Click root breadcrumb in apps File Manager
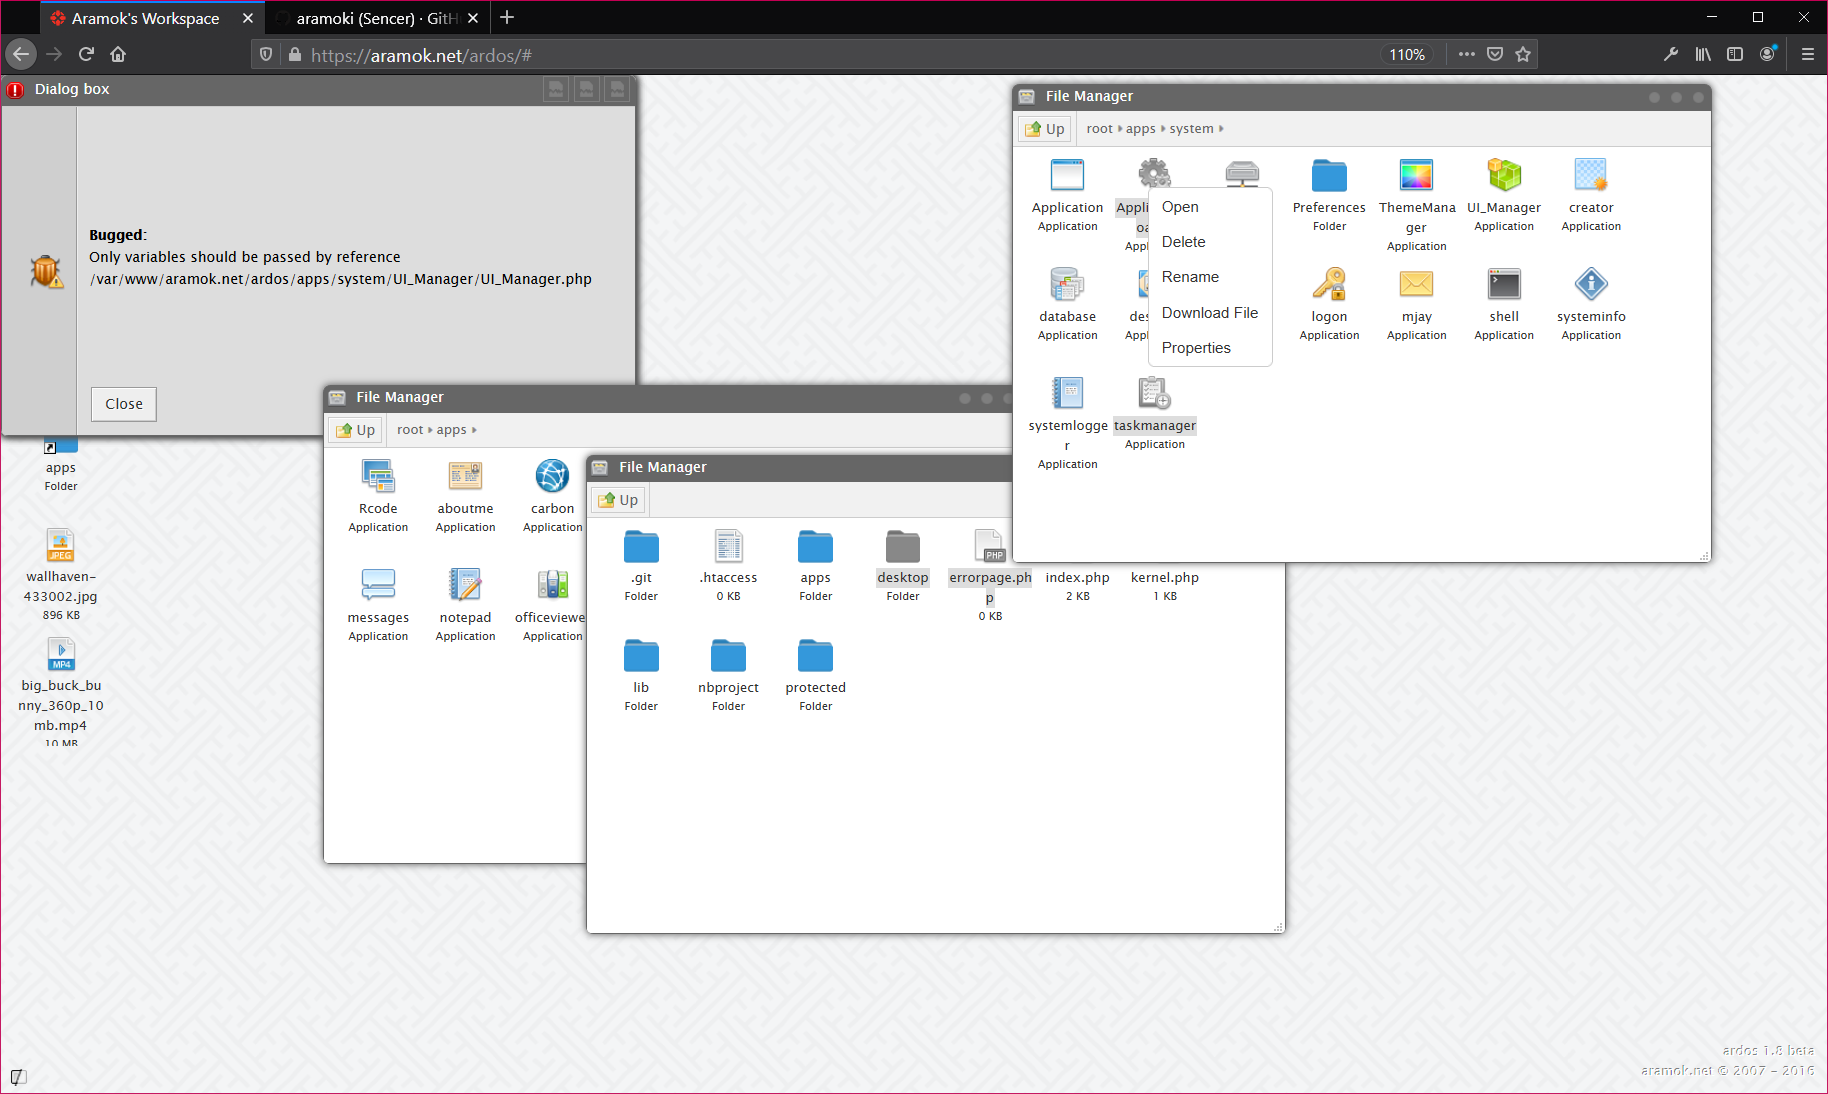This screenshot has height=1094, width=1828. [x=410, y=430]
